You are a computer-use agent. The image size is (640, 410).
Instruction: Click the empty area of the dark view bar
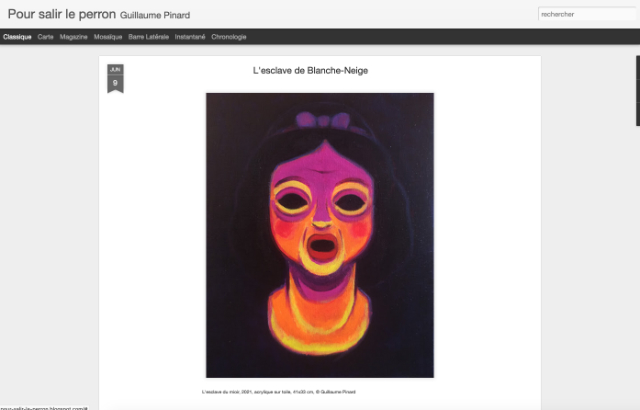pos(441,37)
